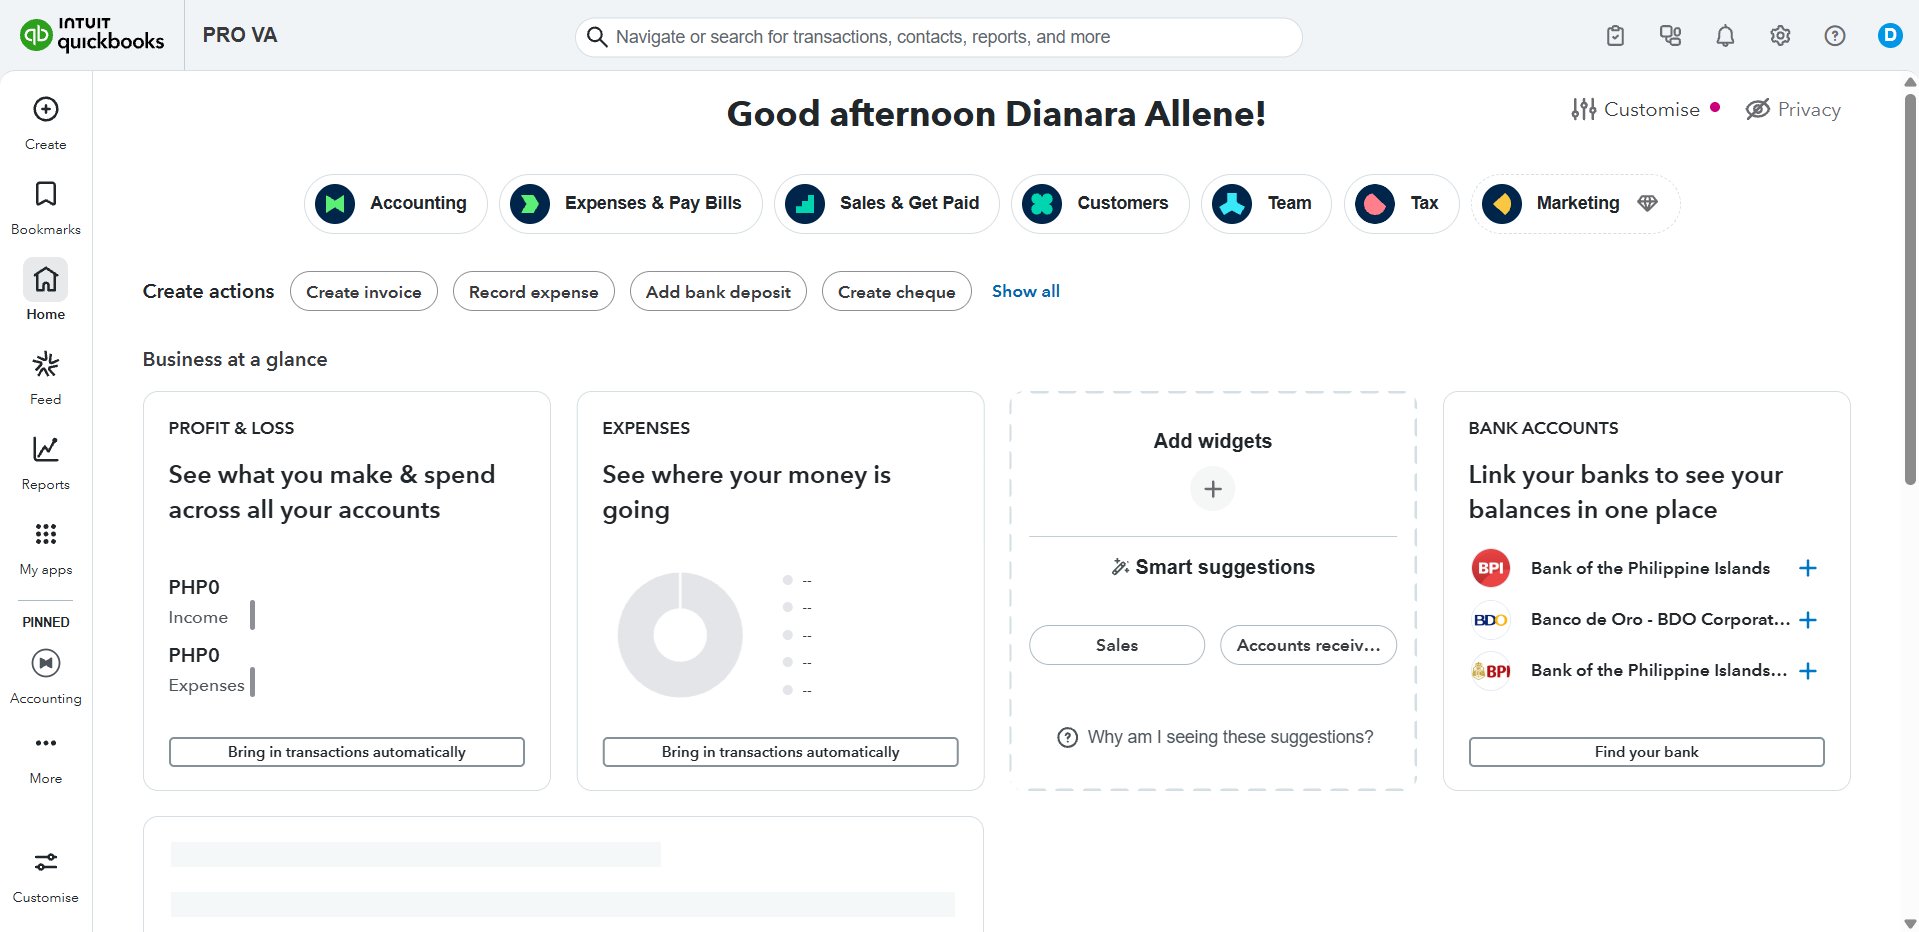Click the Find your bank button
Screen dimensions: 1919x932
[1646, 752]
